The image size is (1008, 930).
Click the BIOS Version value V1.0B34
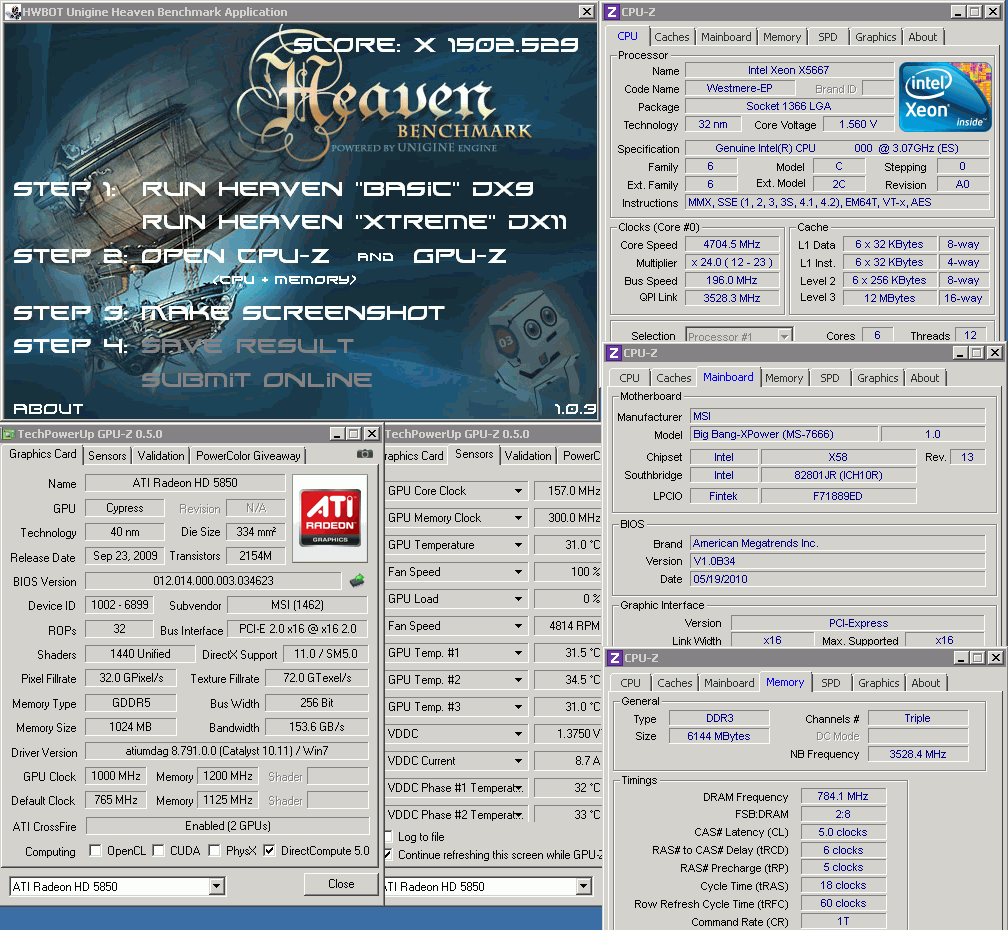click(x=838, y=561)
